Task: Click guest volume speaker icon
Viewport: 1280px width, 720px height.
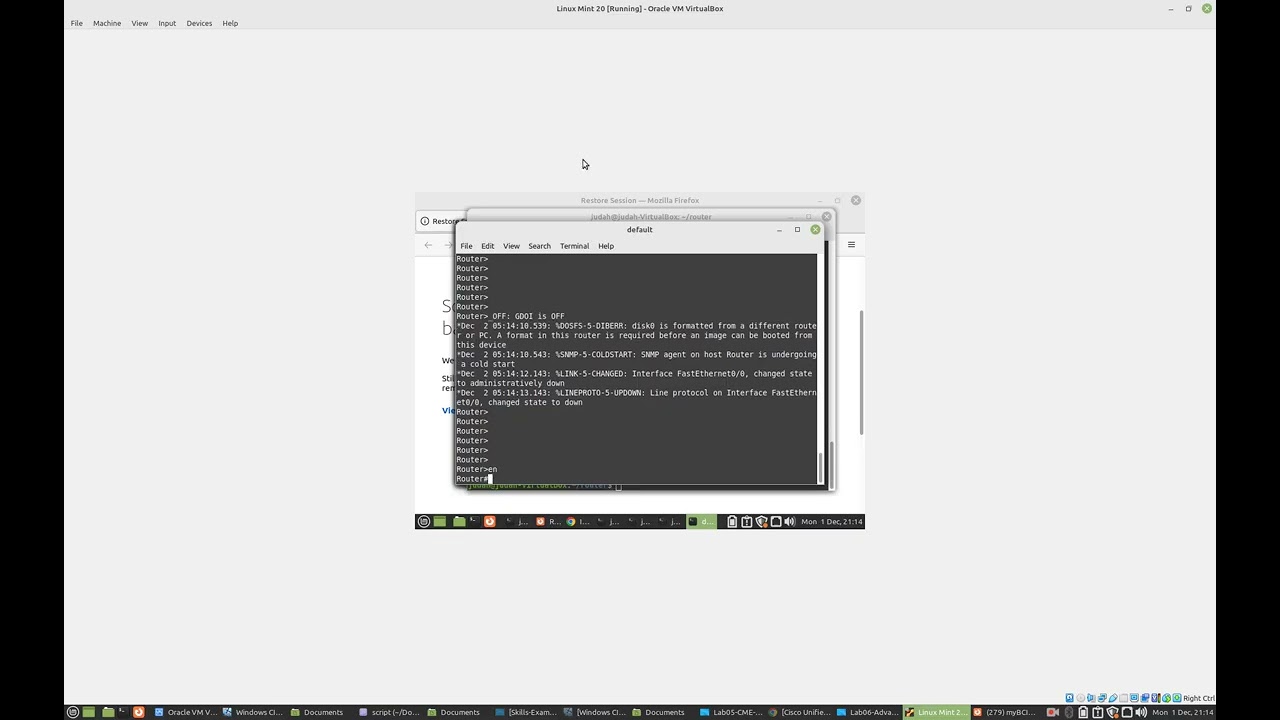Action: point(790,521)
